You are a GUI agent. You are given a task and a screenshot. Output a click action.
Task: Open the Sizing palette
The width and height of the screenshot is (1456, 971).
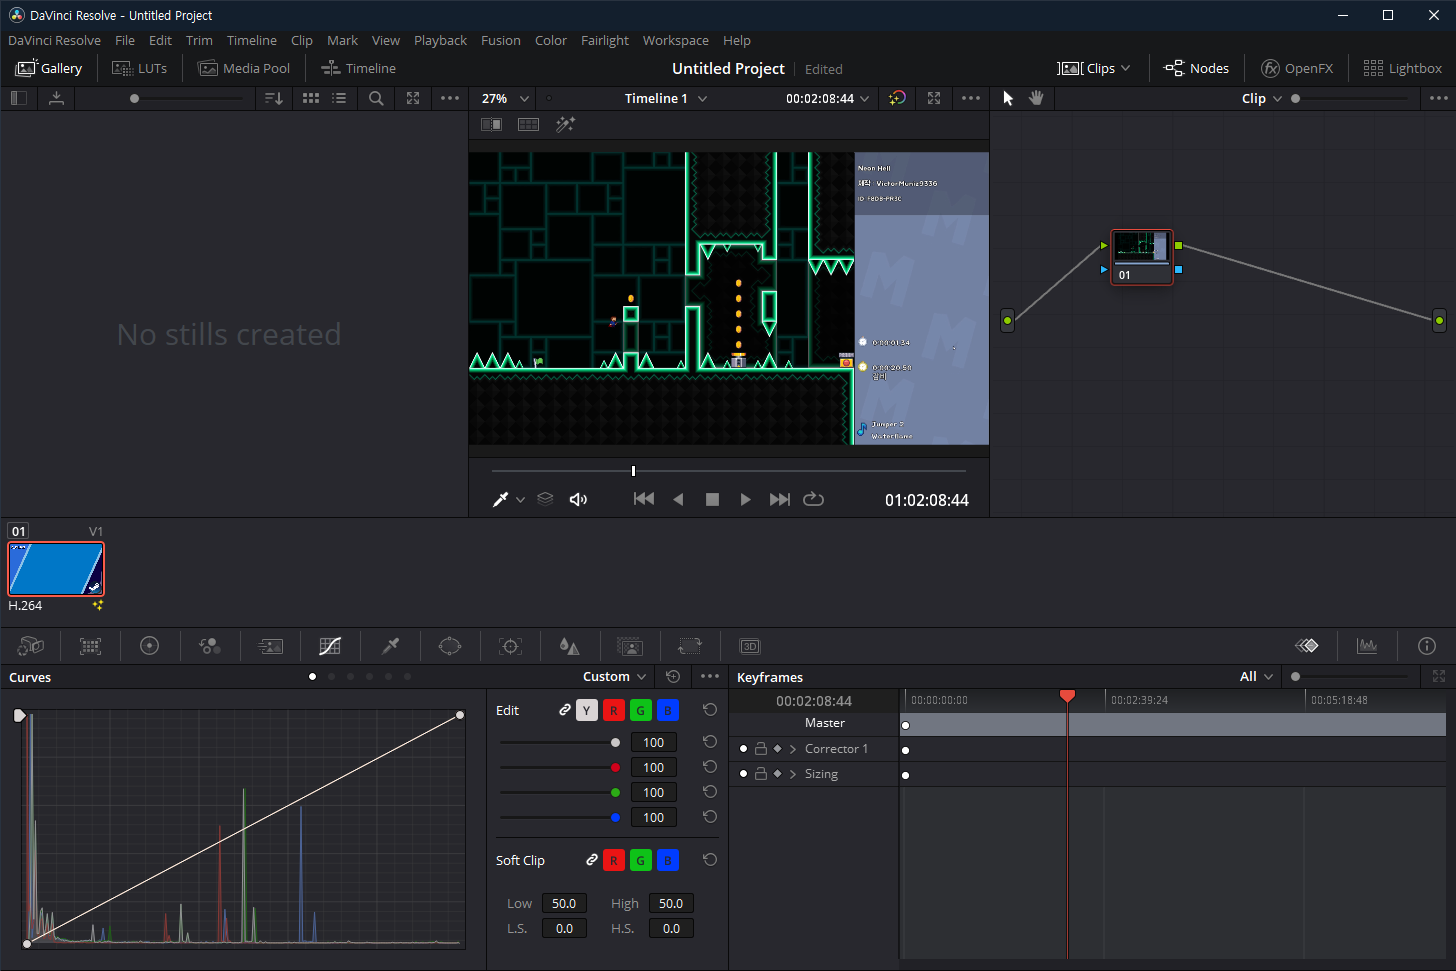pos(690,646)
